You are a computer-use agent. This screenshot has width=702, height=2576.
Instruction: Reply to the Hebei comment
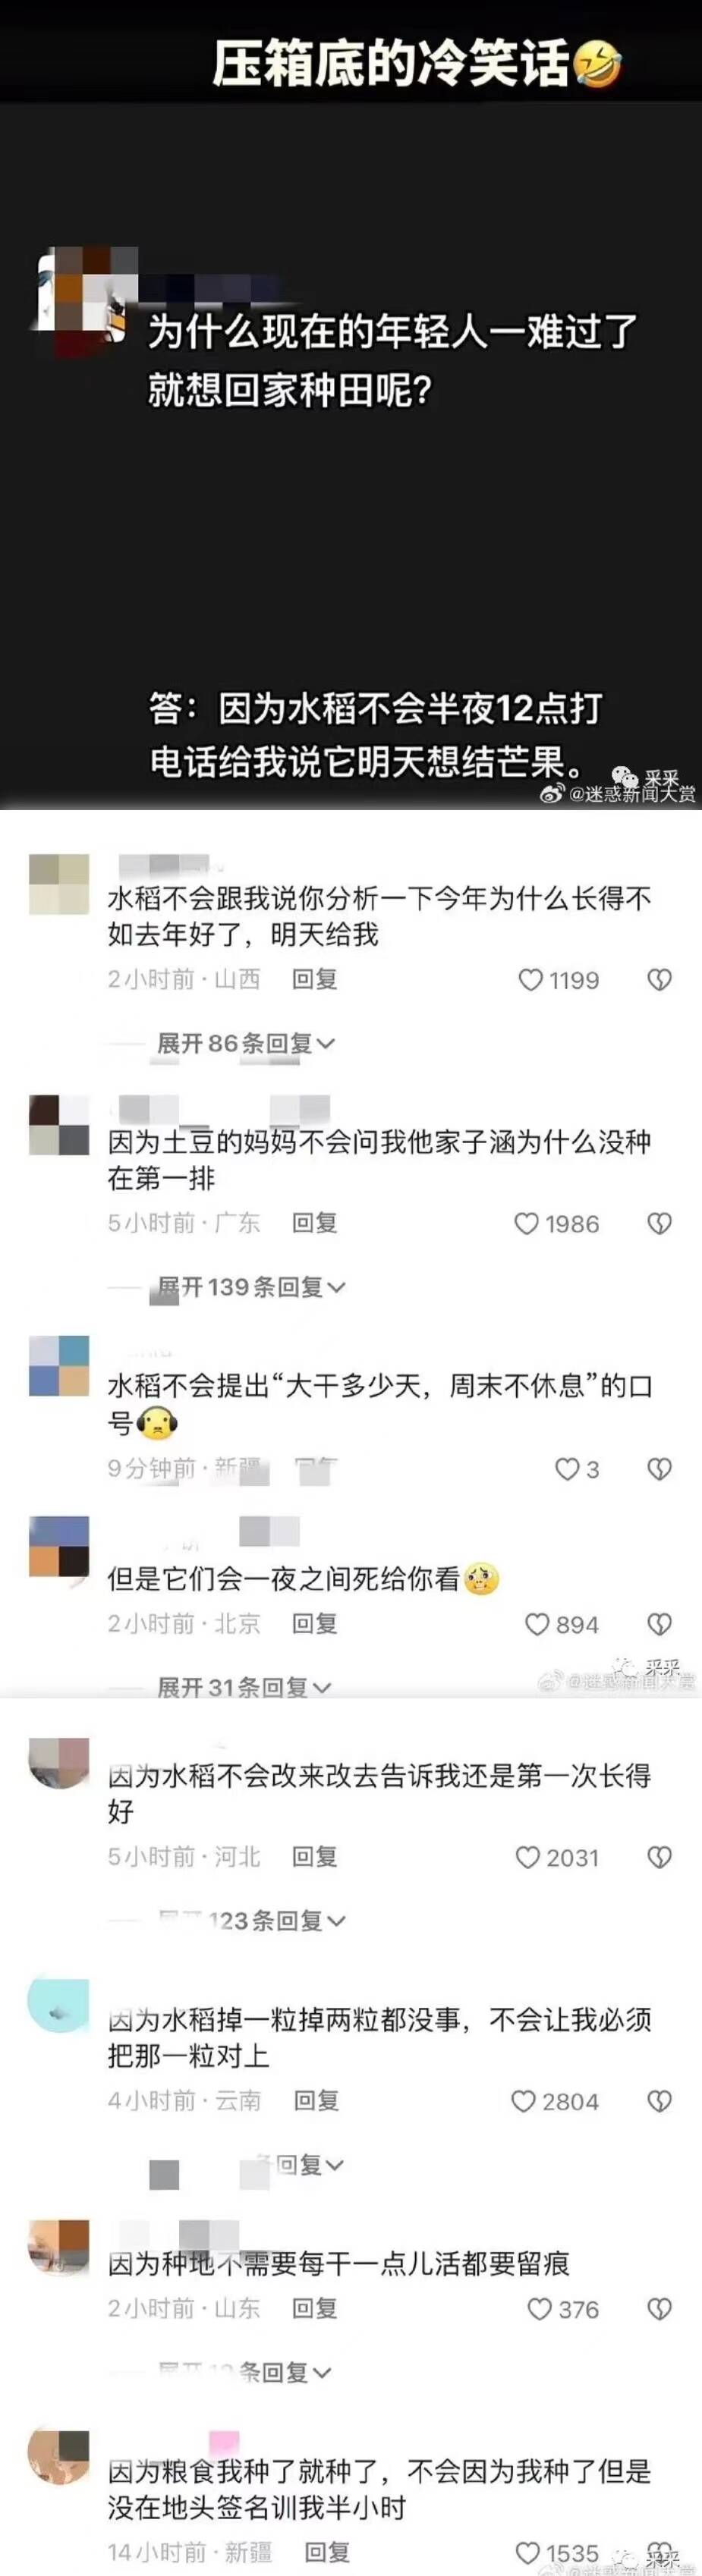point(314,1856)
